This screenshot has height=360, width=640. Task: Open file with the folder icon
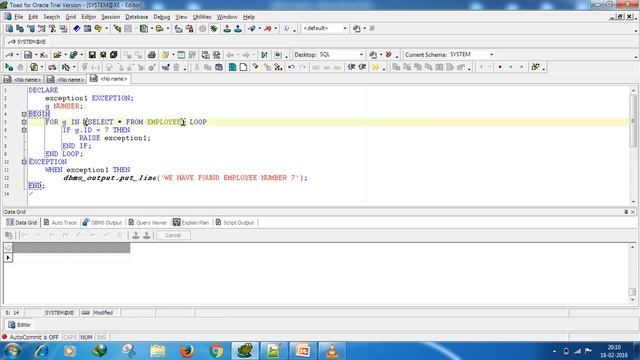pos(57,55)
